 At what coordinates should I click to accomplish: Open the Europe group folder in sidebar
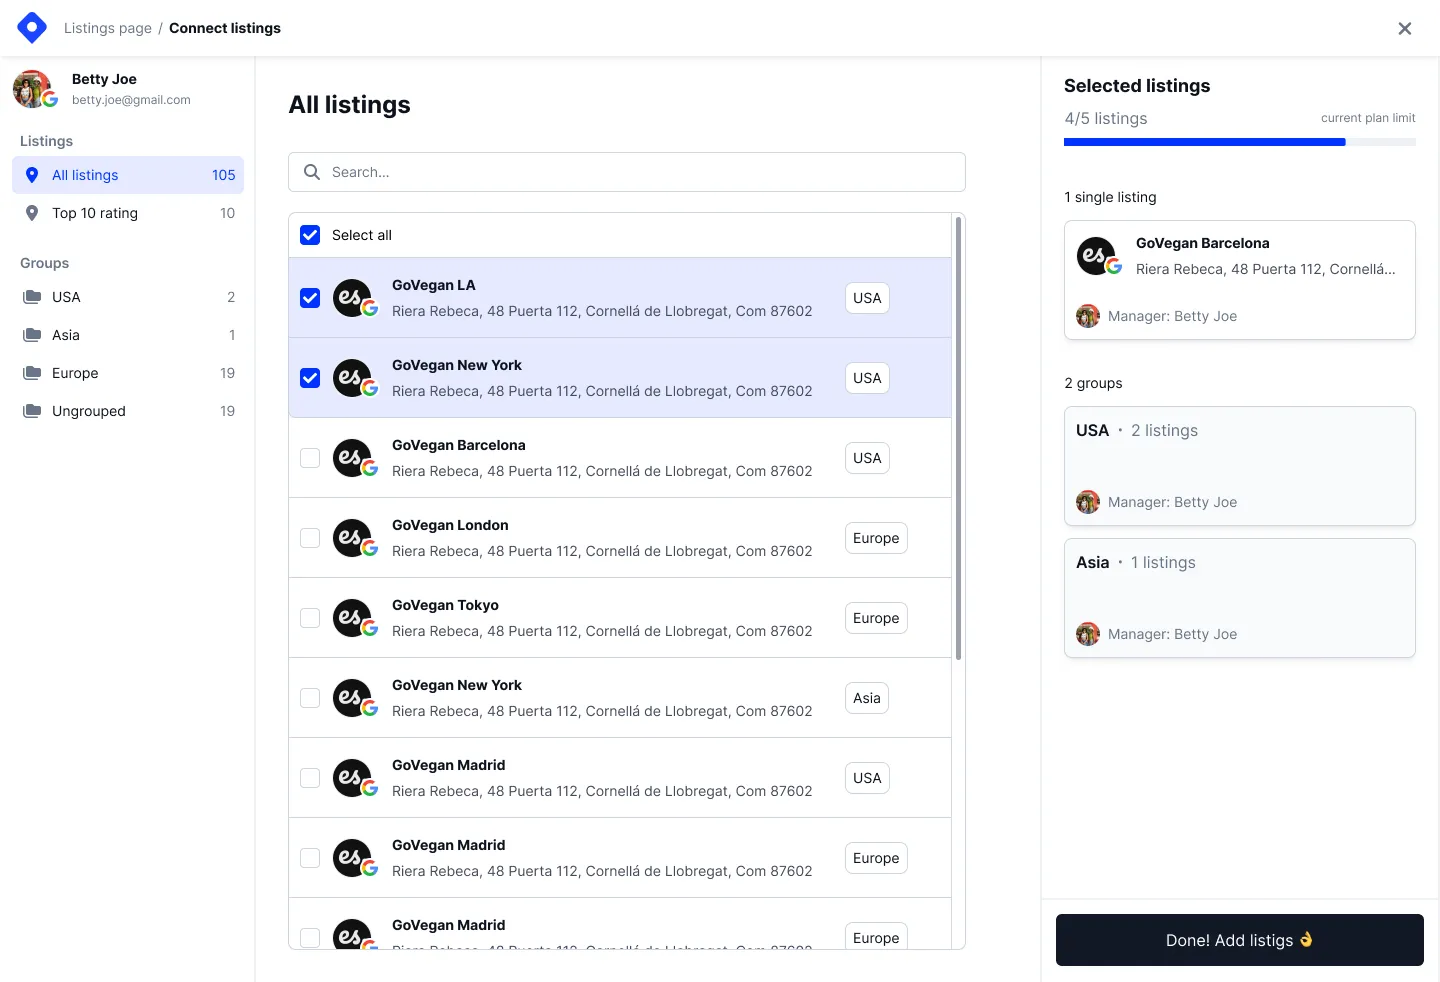[74, 373]
